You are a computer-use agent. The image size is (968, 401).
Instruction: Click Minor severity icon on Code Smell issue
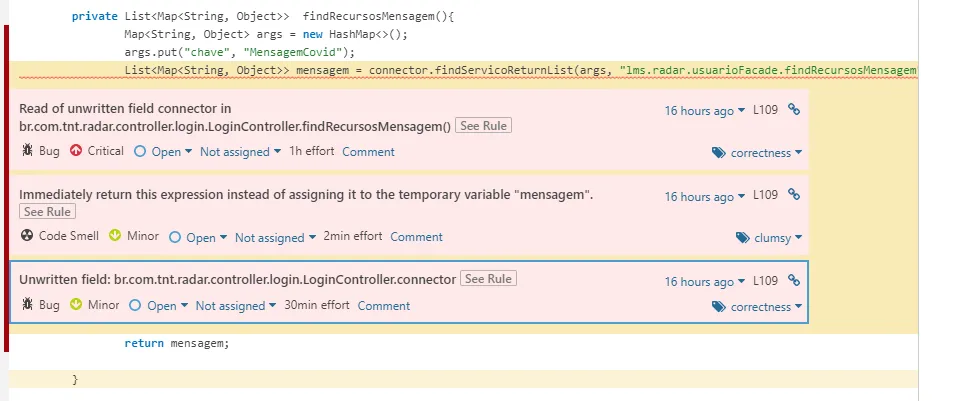click(x=115, y=237)
